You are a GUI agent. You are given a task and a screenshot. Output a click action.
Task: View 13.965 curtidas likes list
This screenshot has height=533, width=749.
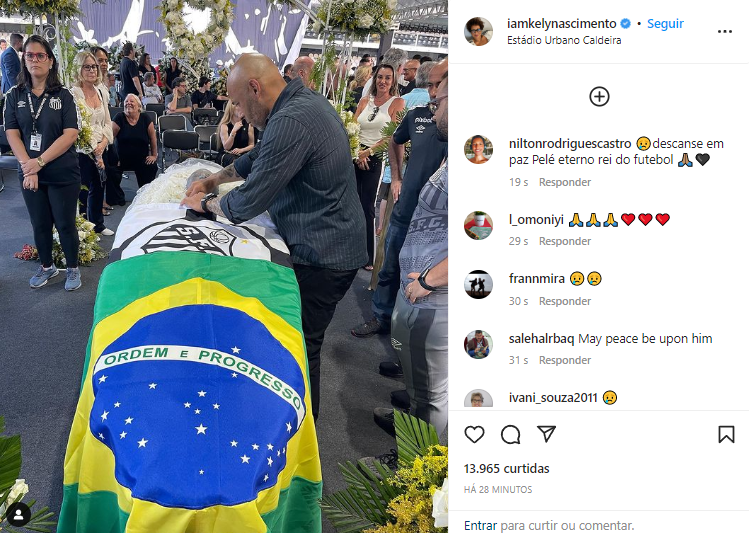coord(506,469)
